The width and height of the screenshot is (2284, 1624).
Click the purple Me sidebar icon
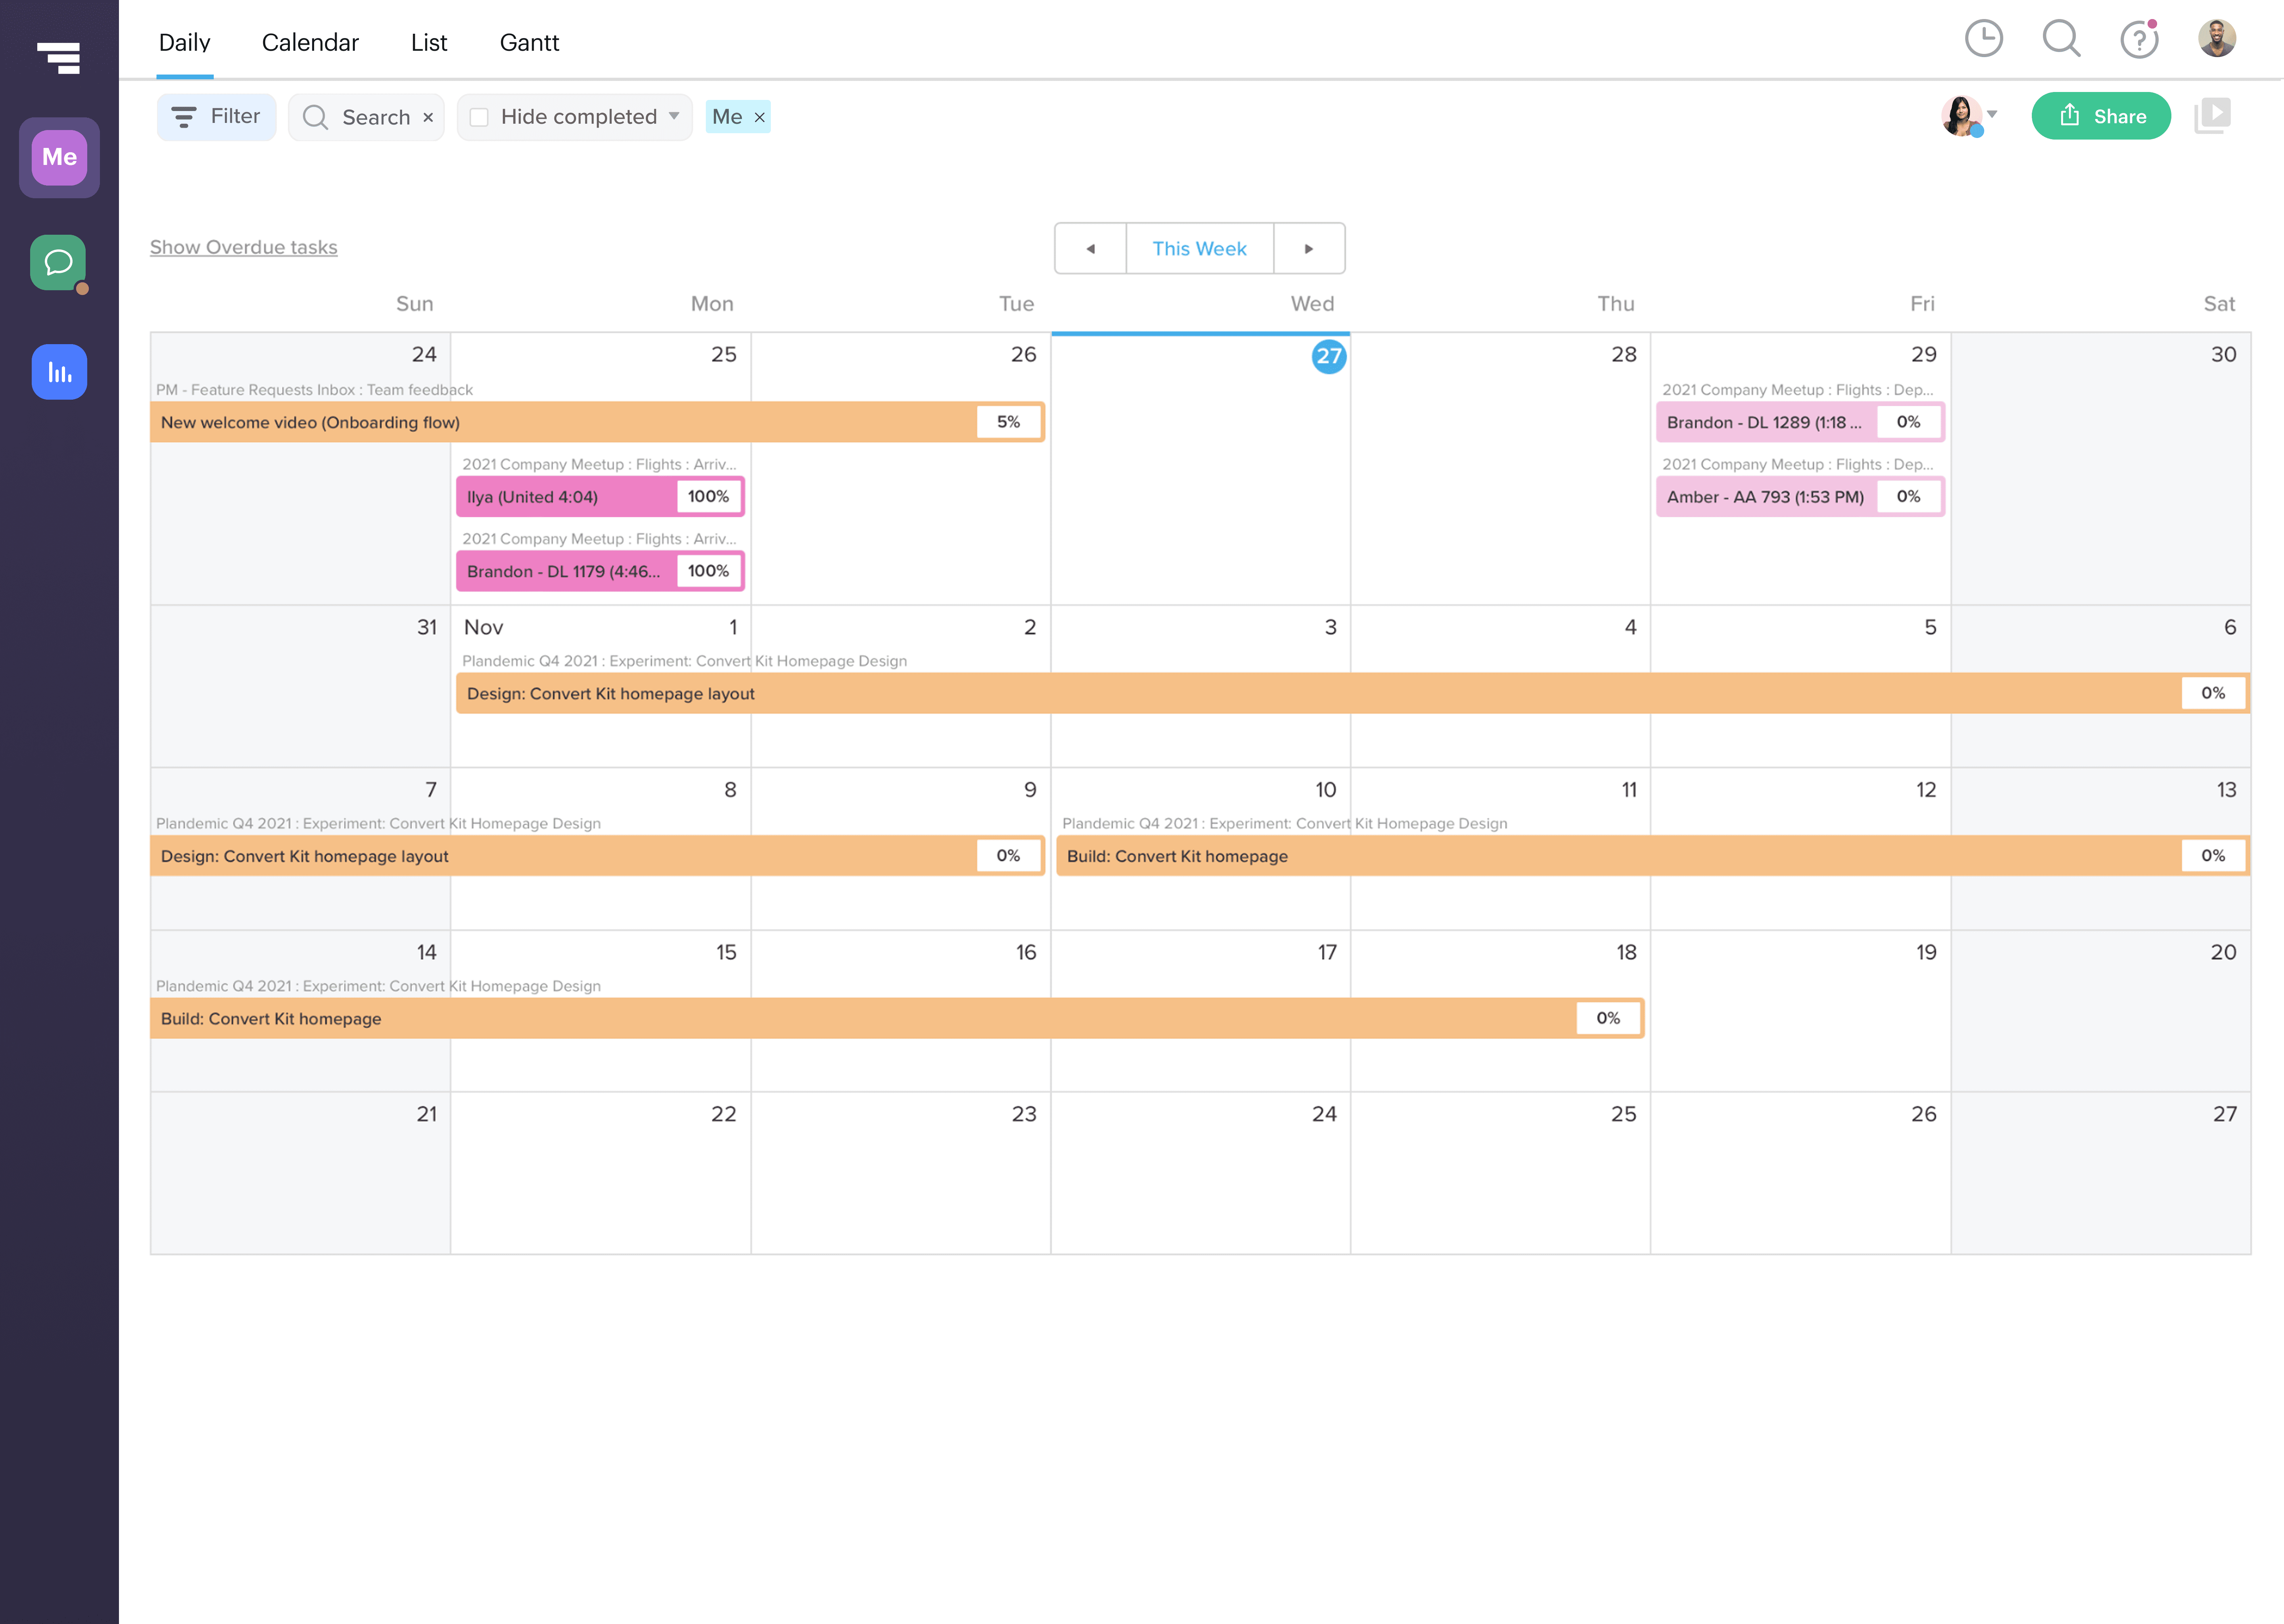click(x=59, y=157)
